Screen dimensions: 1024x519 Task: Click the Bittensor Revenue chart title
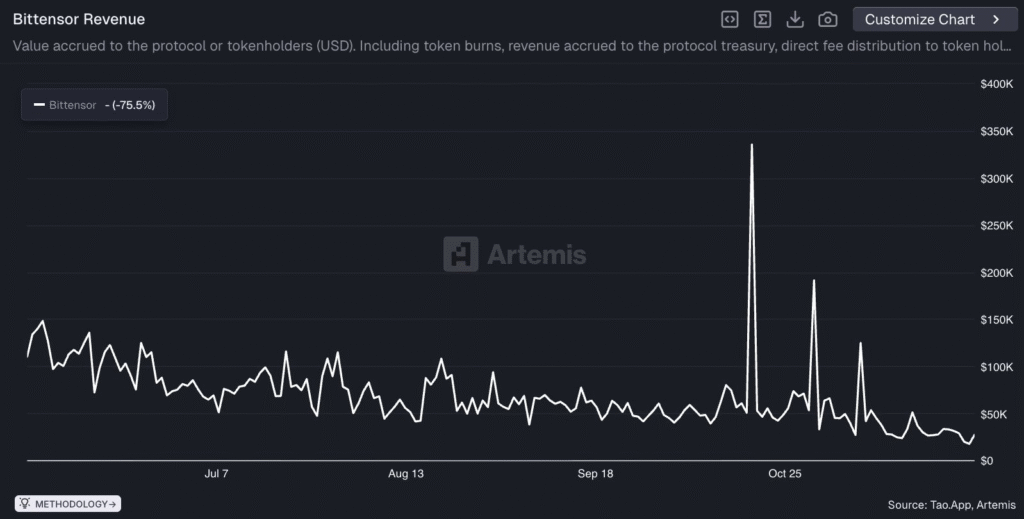pos(79,19)
